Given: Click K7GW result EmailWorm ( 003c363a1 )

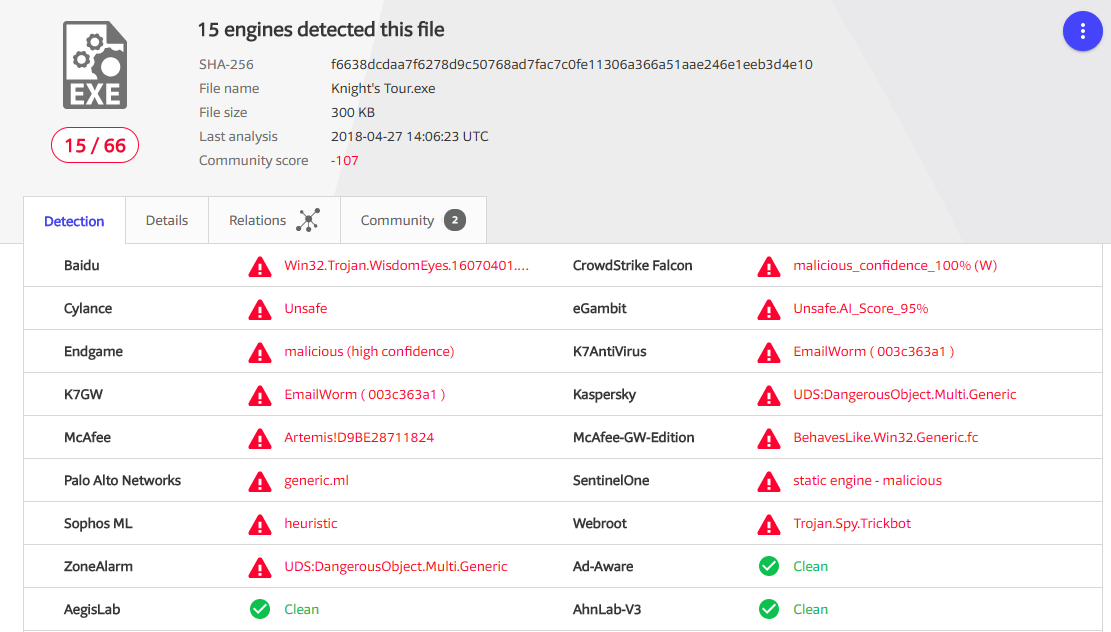Looking at the screenshot, I should click(x=365, y=395).
